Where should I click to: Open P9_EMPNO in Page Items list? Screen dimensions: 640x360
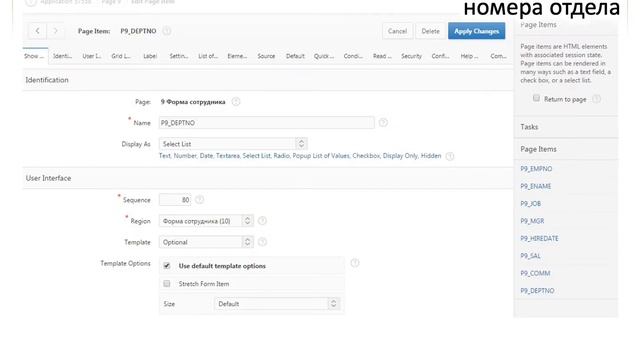(x=536, y=169)
